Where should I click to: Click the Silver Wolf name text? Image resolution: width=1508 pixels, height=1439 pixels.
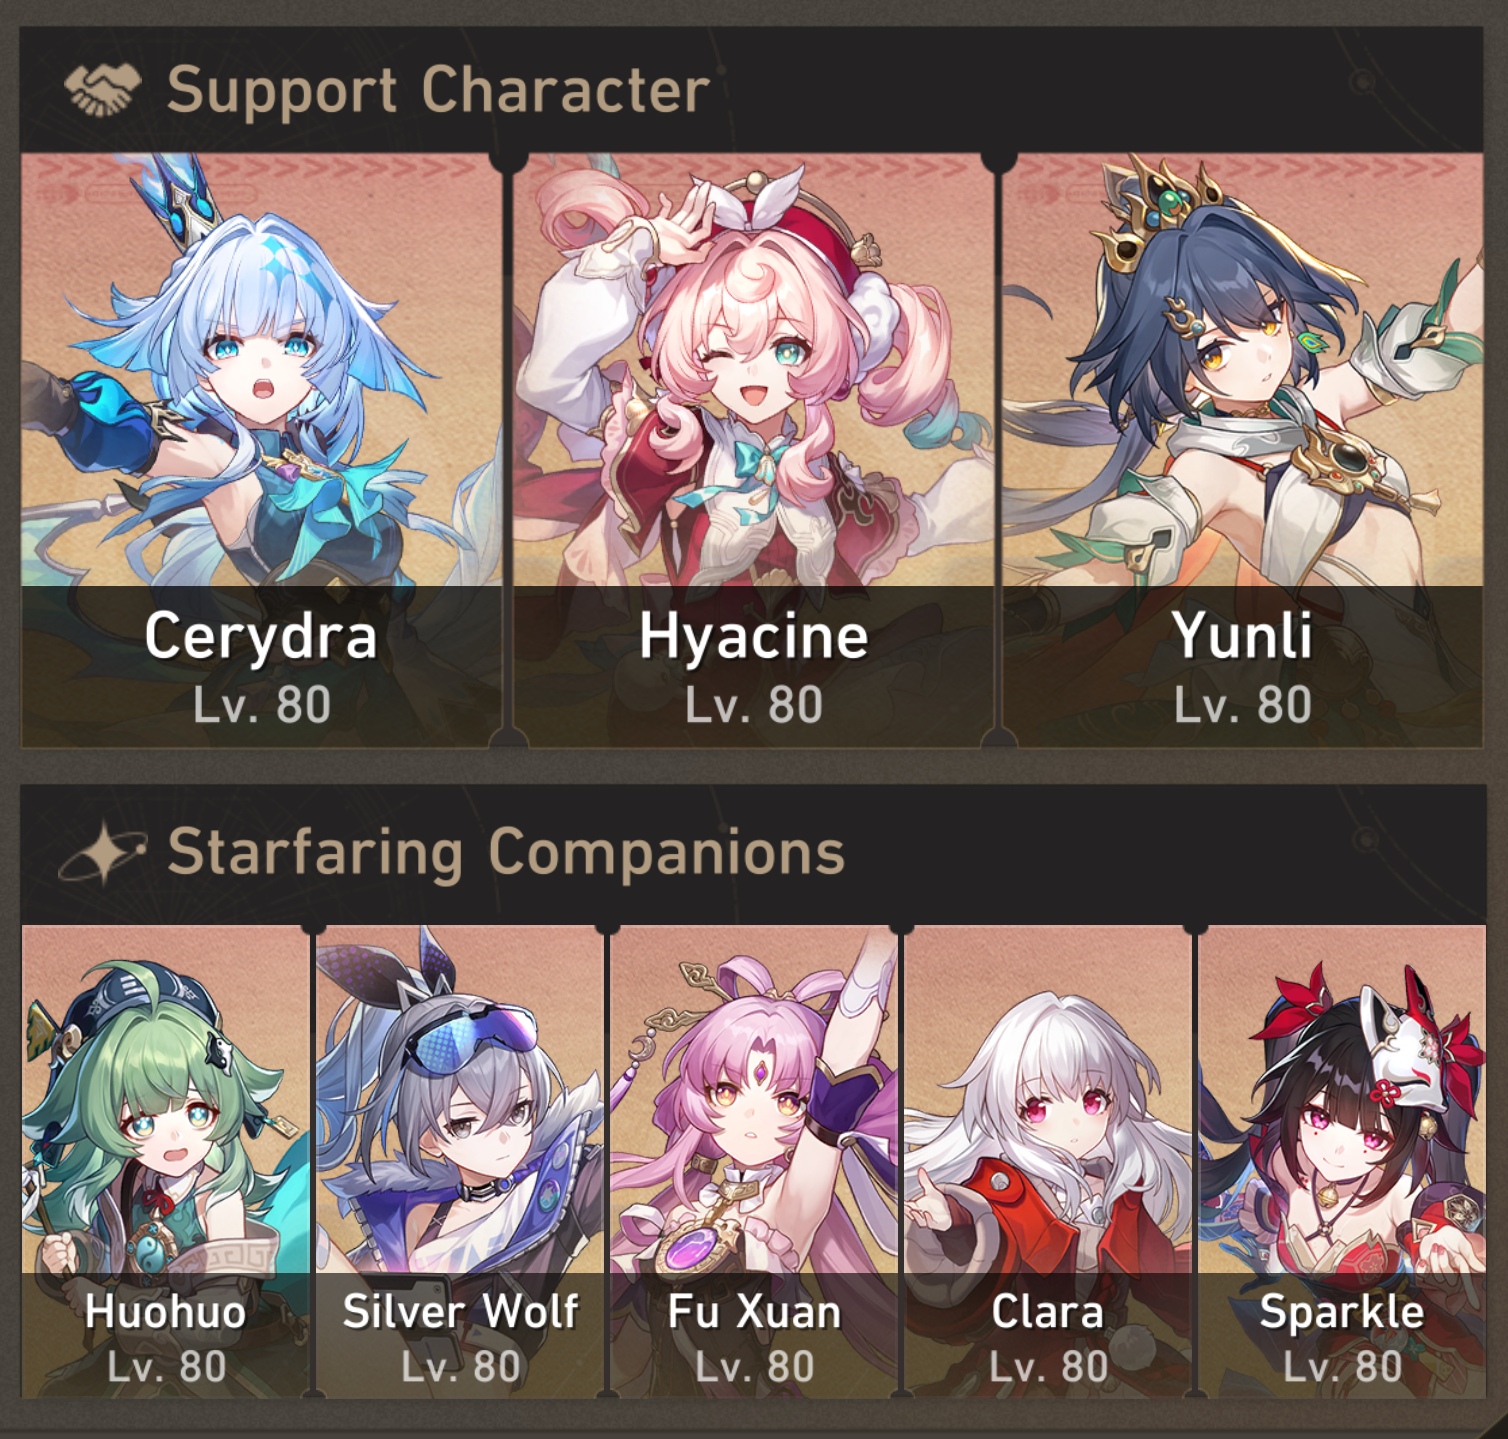[x=460, y=1312]
